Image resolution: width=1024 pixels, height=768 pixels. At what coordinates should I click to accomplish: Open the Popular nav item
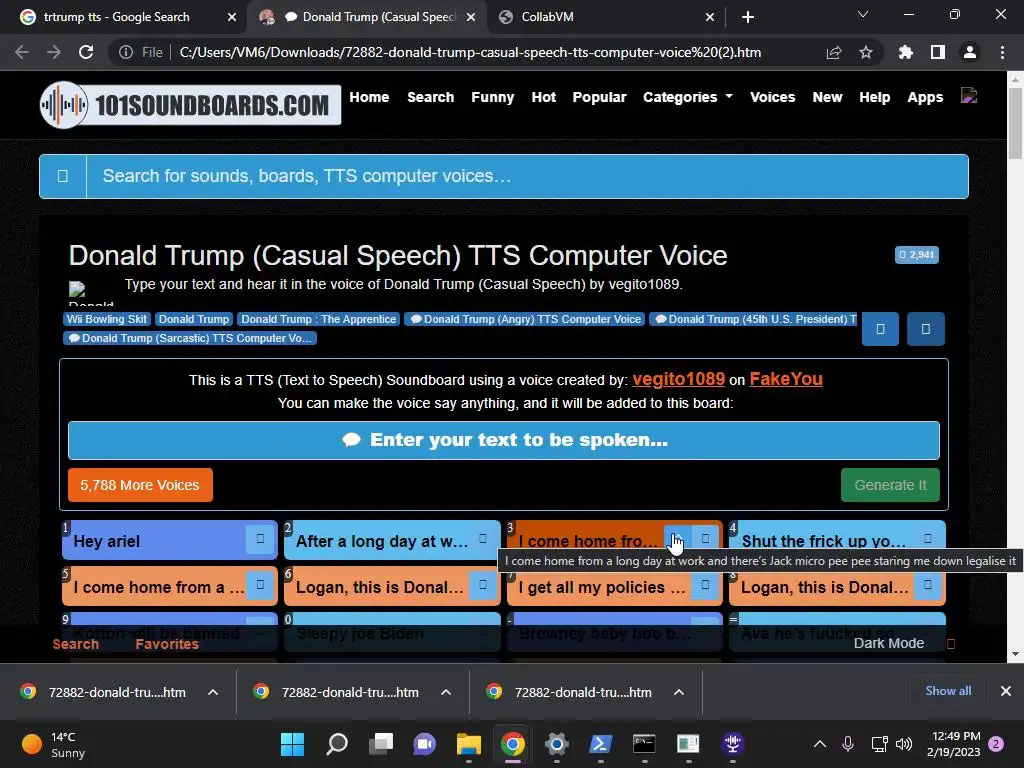coord(600,97)
